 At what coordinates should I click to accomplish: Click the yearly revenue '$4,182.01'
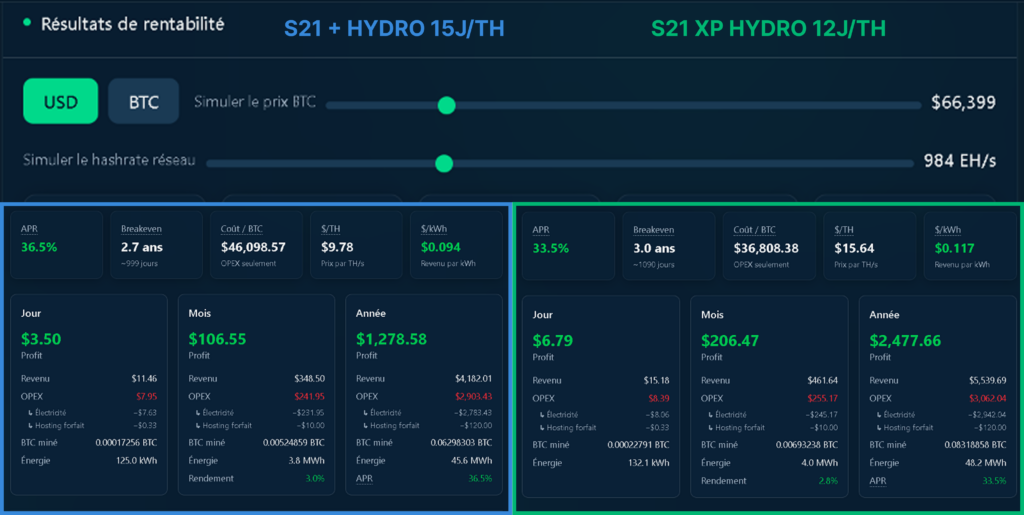(473, 379)
